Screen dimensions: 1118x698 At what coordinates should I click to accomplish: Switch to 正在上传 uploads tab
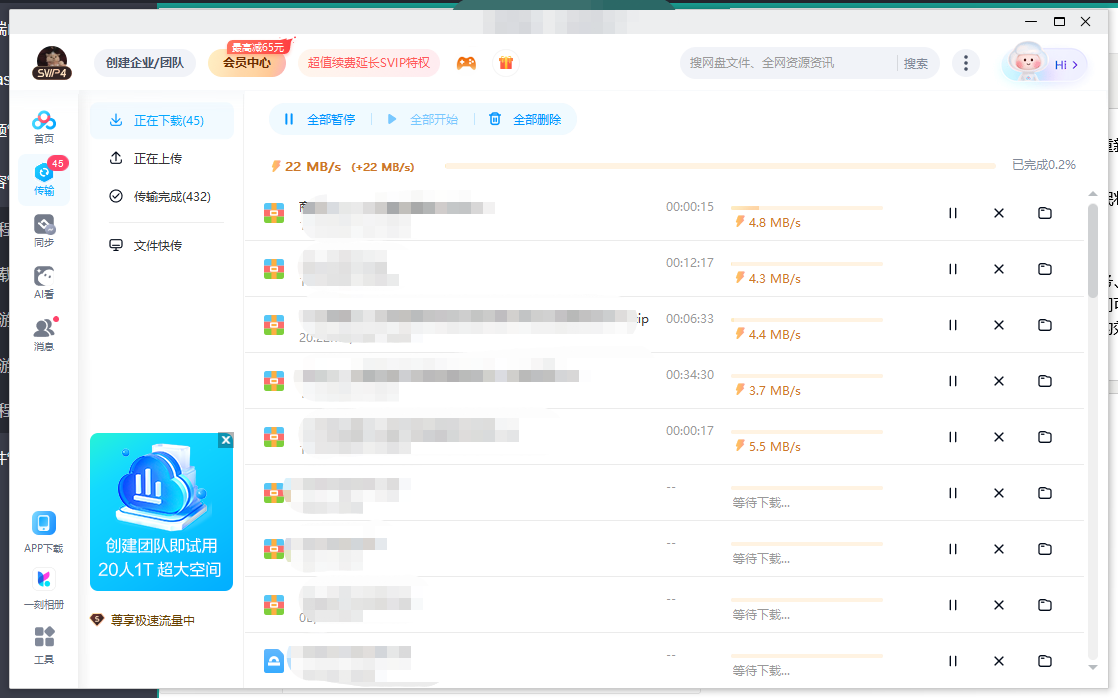pos(158,159)
